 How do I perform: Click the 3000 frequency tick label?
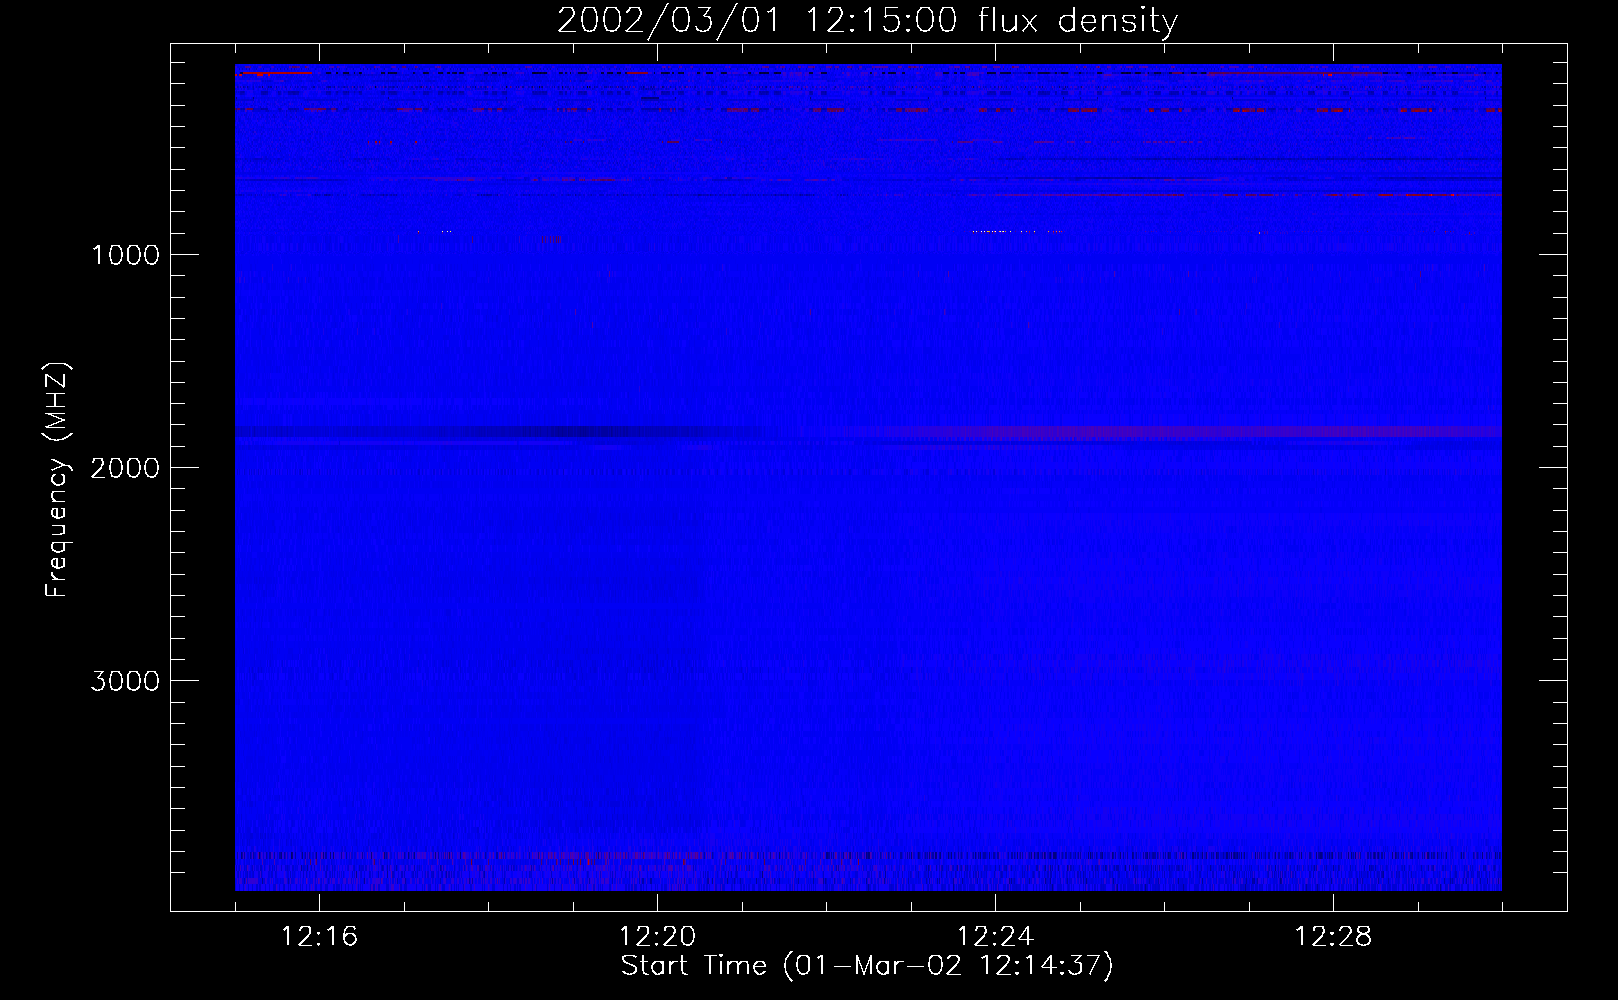125,681
